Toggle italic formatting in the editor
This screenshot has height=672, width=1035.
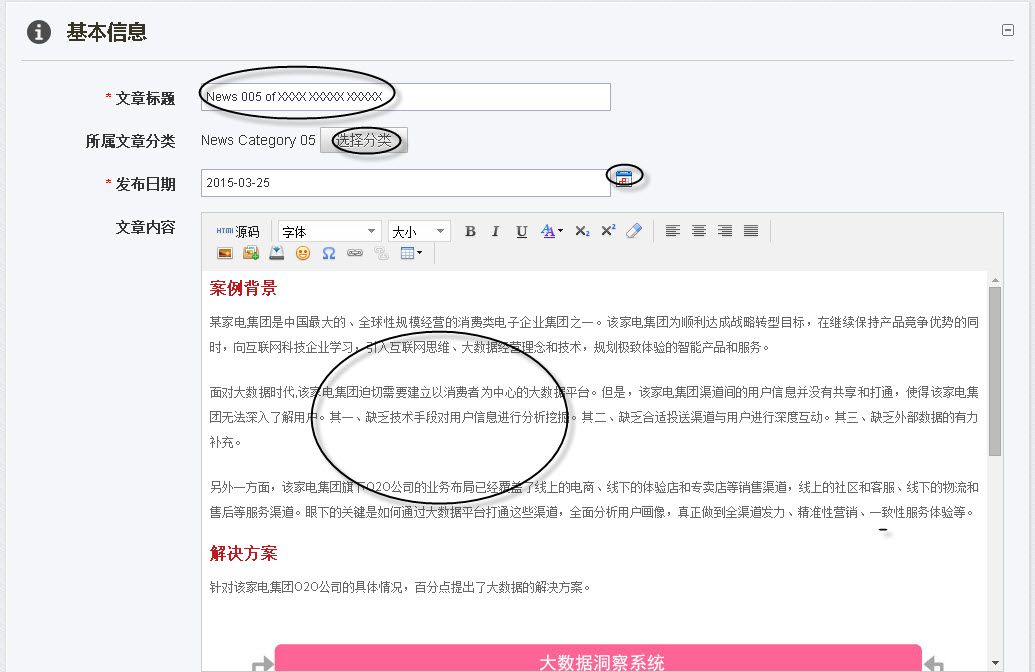[x=495, y=231]
